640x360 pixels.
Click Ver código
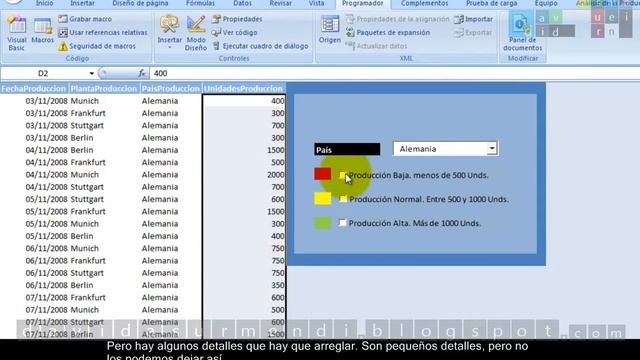[x=235, y=32]
